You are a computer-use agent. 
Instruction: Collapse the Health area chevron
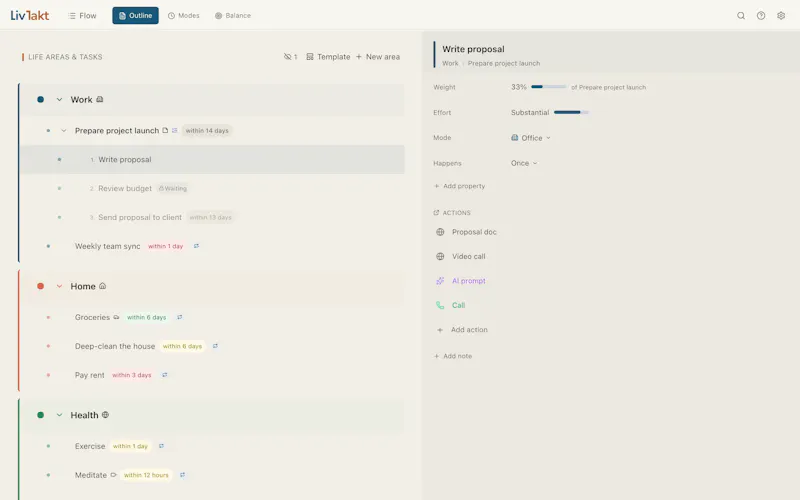pyautogui.click(x=59, y=415)
